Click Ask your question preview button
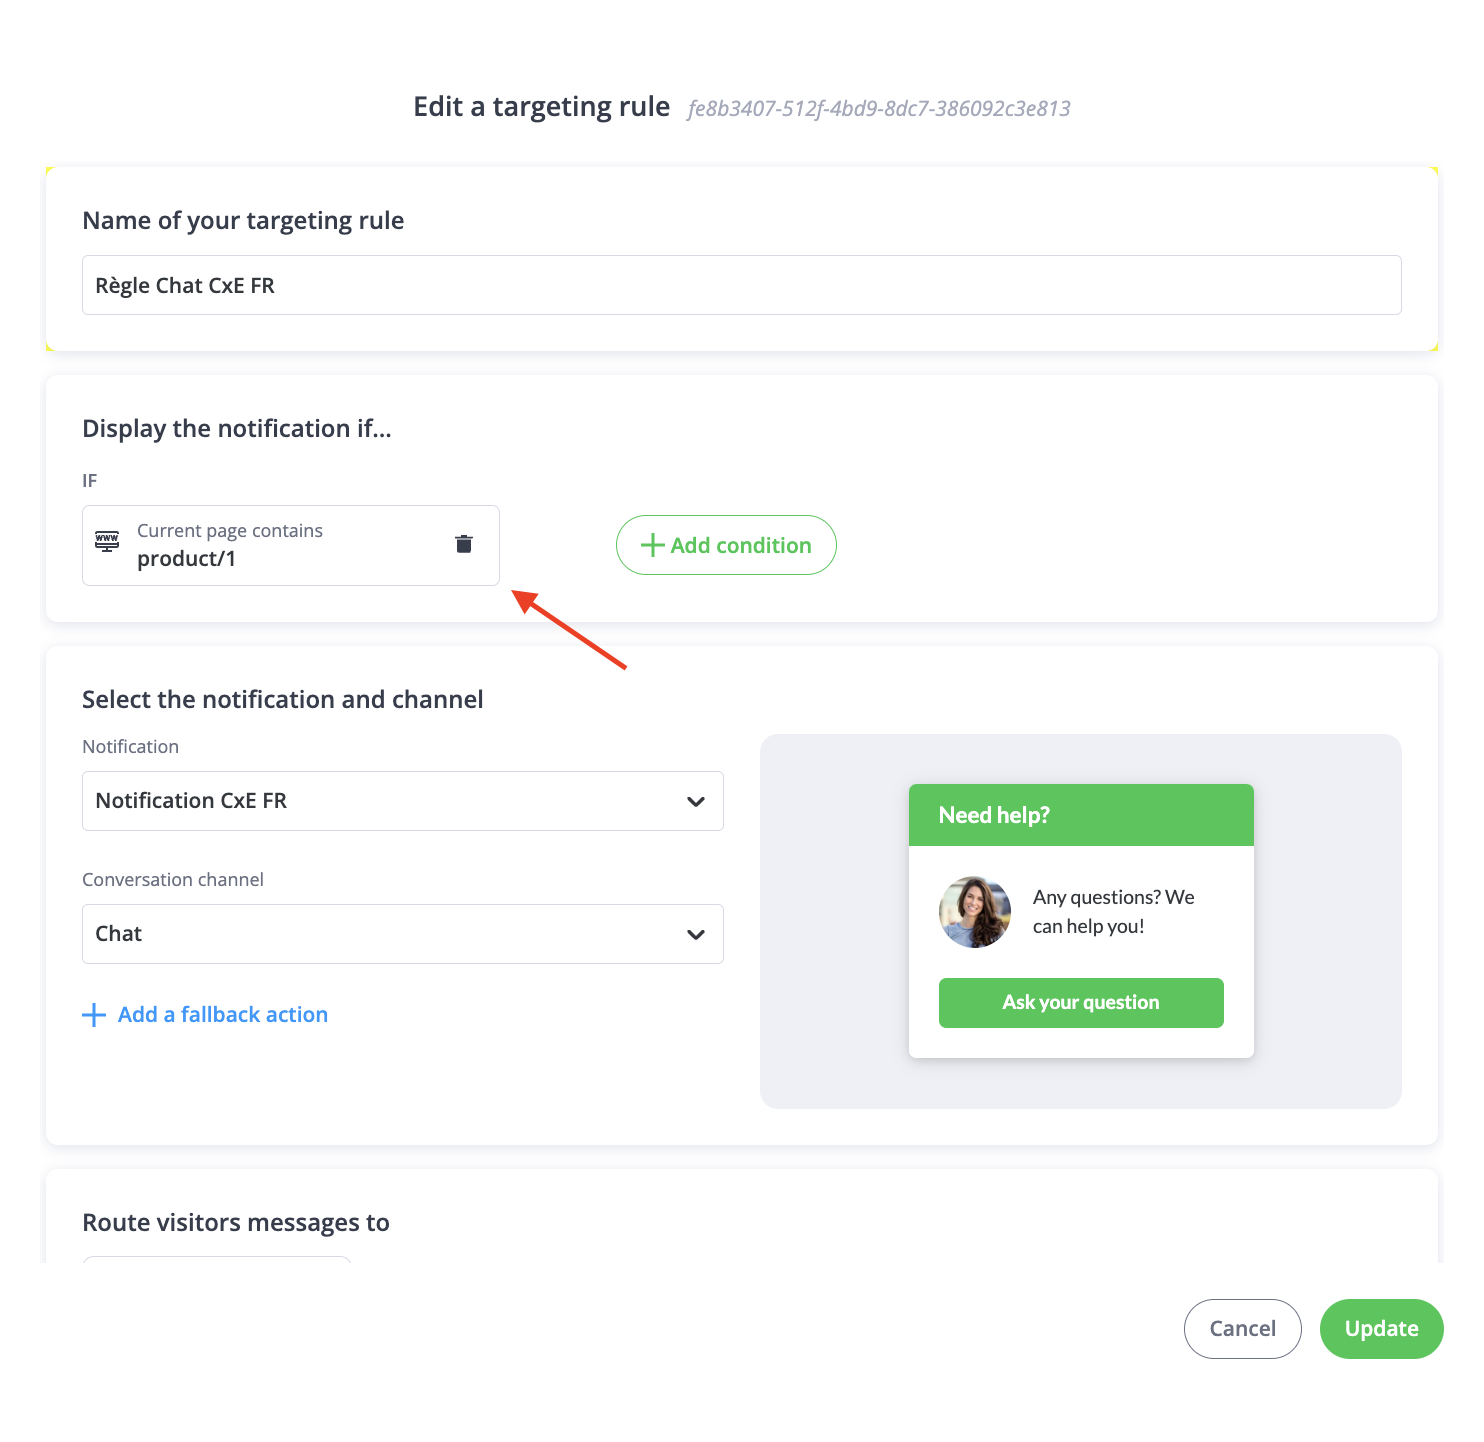 point(1081,1003)
